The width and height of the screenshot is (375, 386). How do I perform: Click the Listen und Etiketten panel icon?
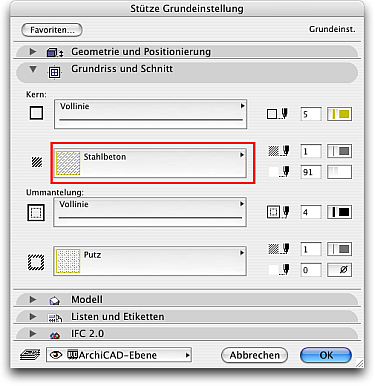55,318
